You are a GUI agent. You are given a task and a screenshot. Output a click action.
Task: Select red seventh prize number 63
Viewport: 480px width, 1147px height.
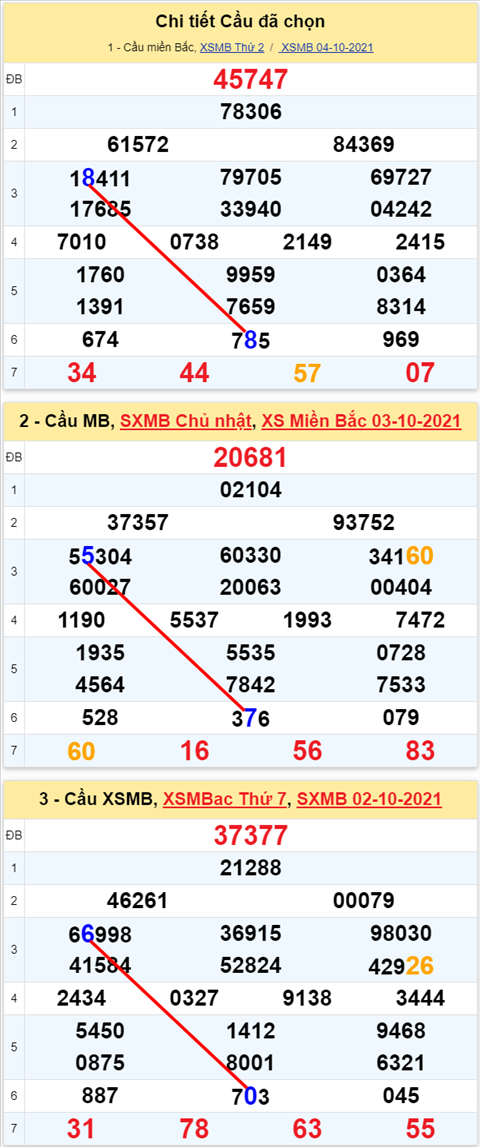click(x=307, y=1129)
